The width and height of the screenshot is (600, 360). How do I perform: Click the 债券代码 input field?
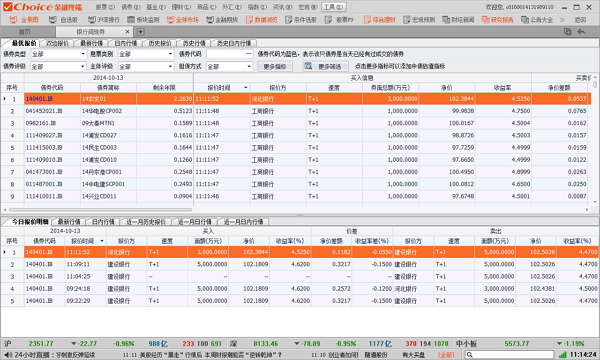pos(230,54)
